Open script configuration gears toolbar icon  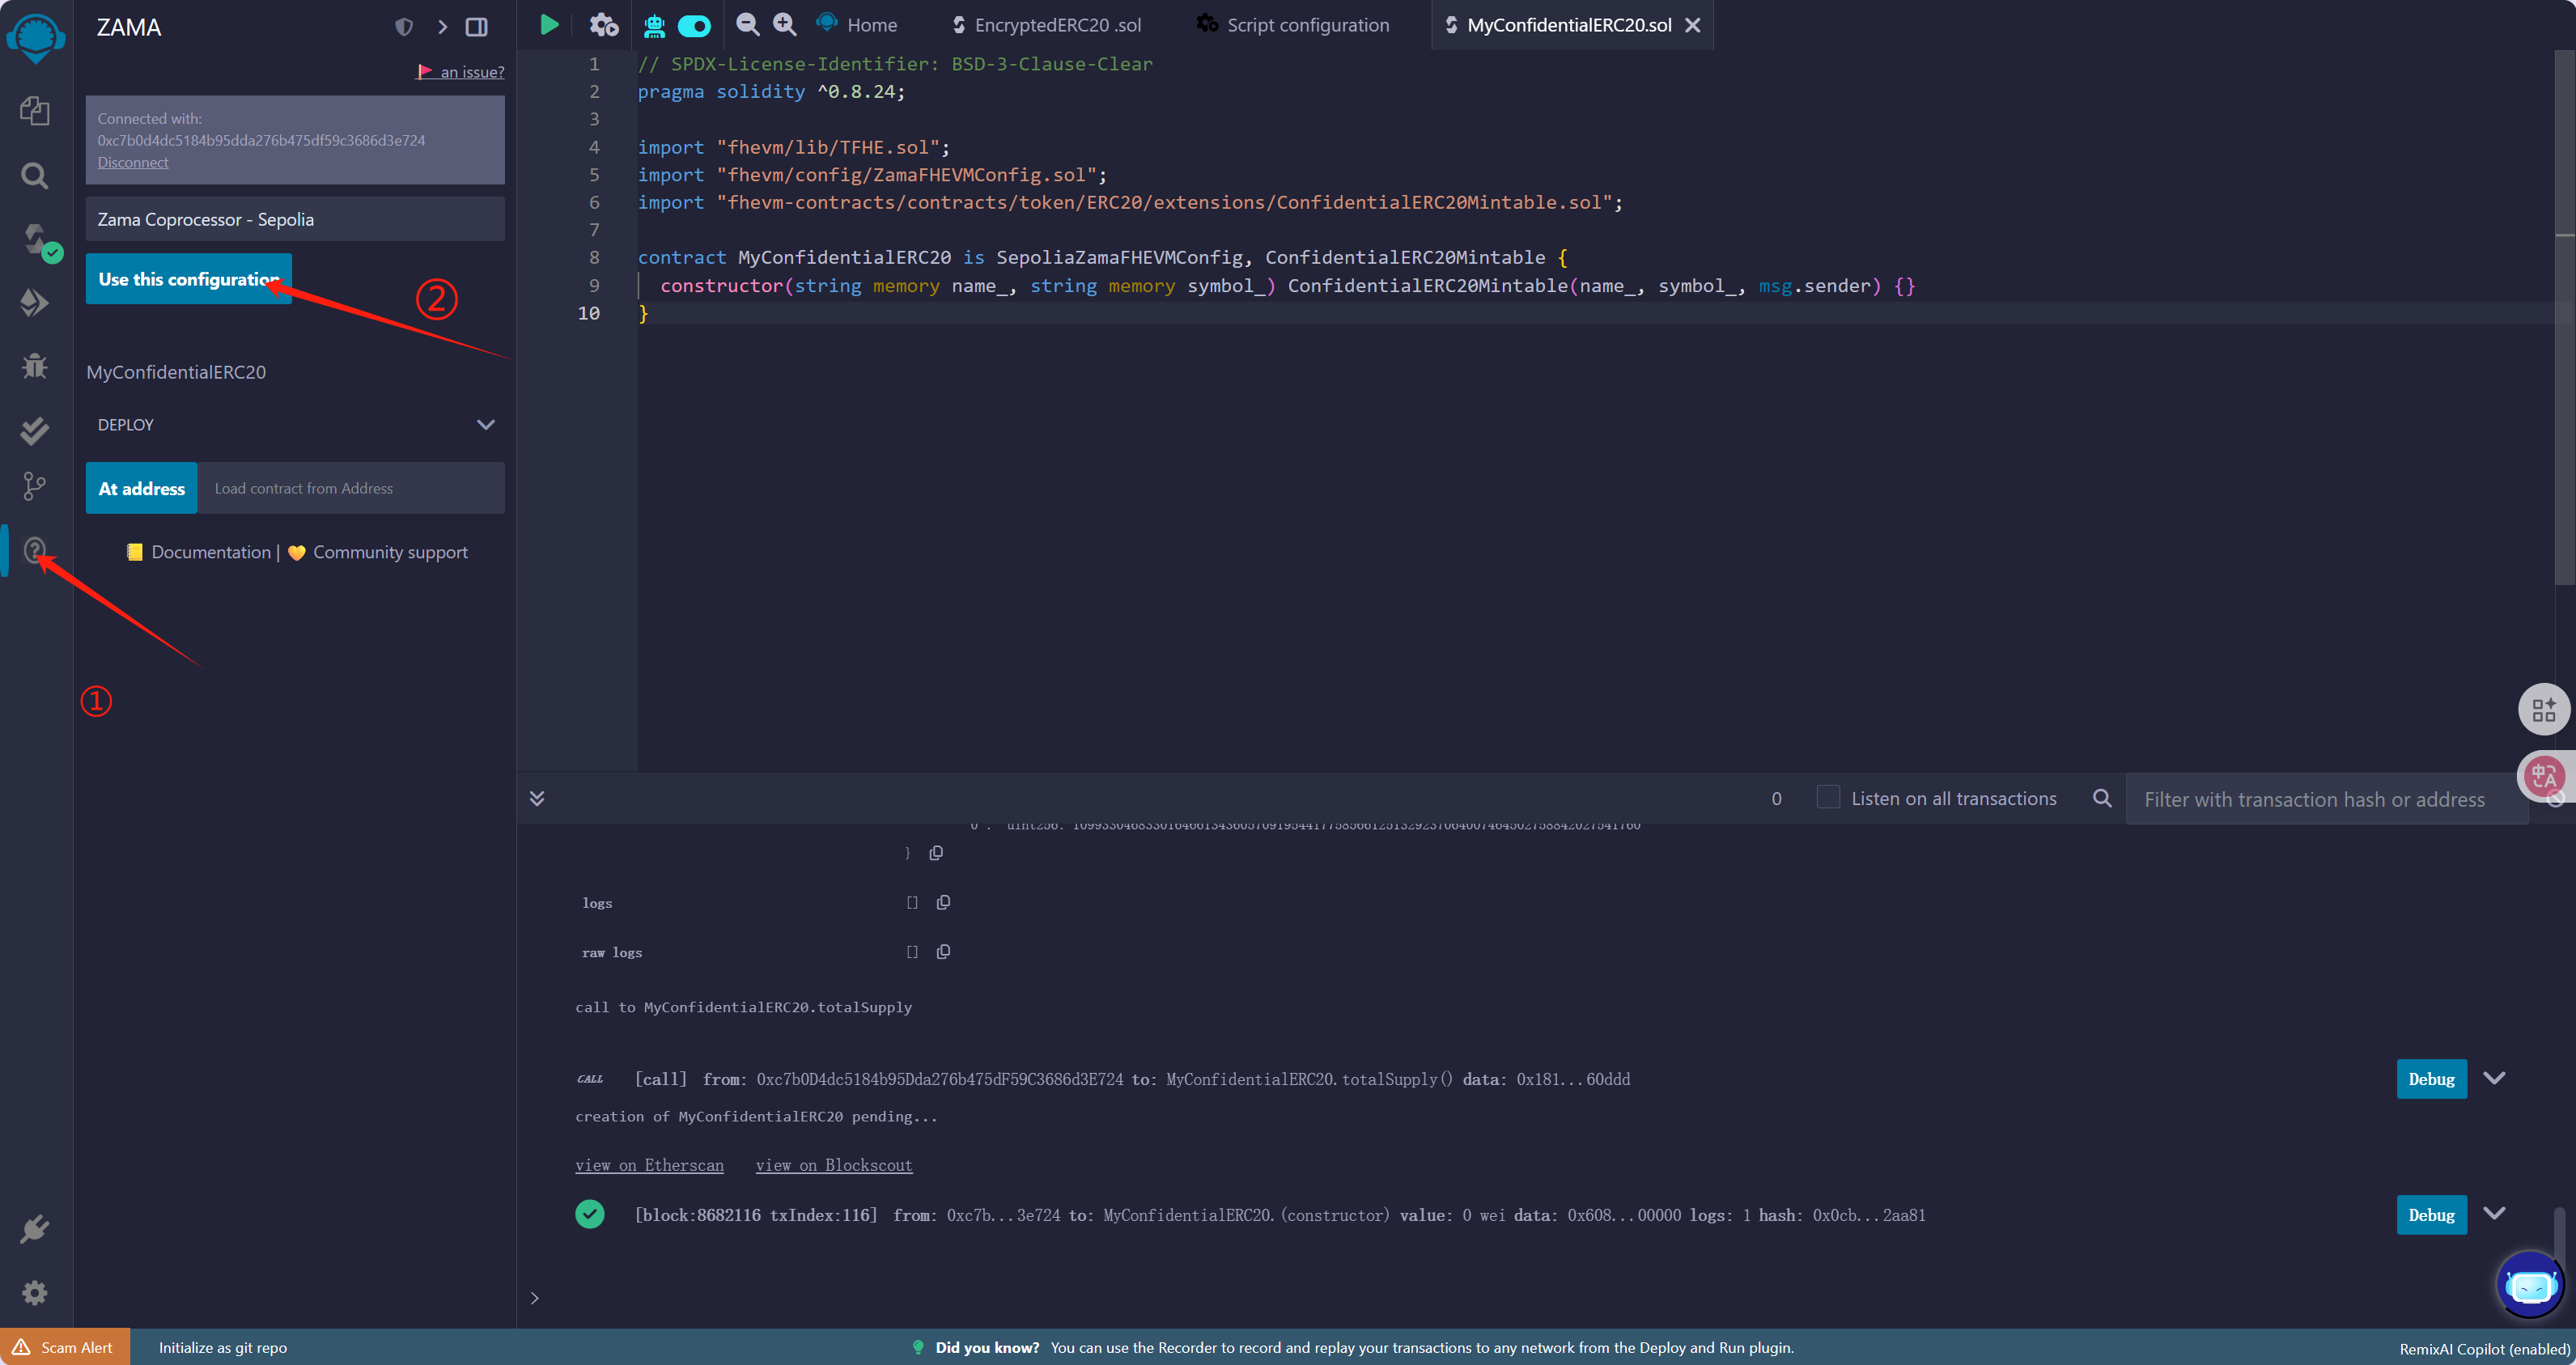[x=604, y=25]
